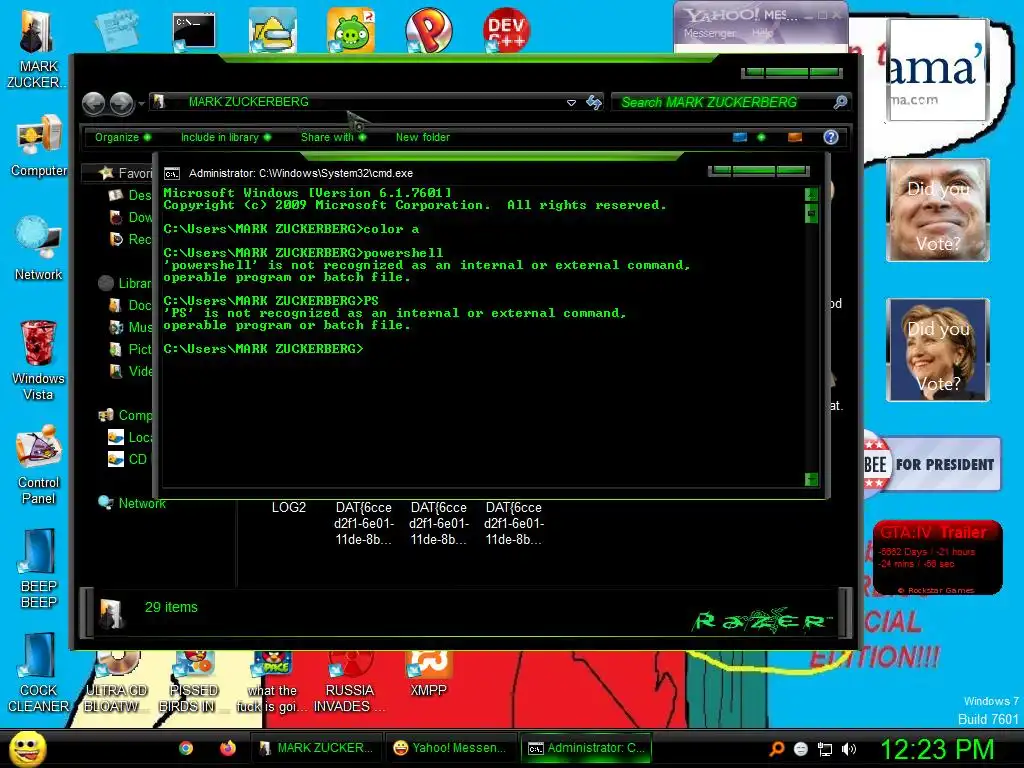
Task: Launch Firefox from the taskbar
Action: pyautogui.click(x=227, y=748)
